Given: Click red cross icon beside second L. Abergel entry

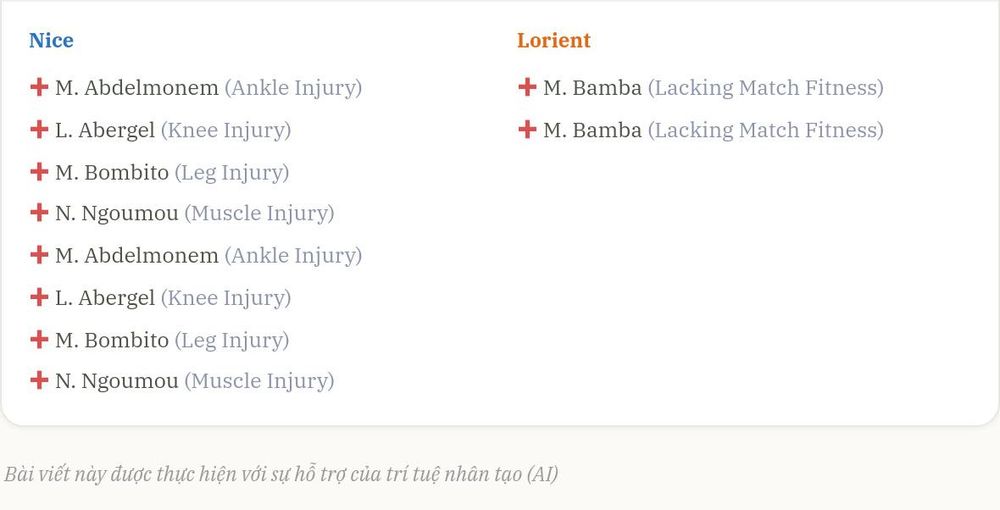Looking at the screenshot, I should (39, 297).
